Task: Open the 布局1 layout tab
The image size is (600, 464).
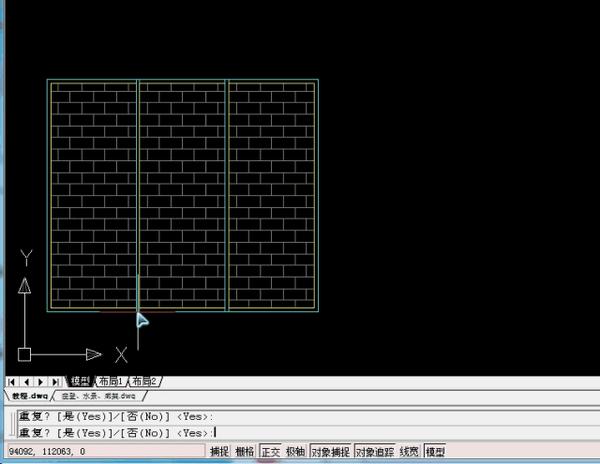Action: coord(111,381)
